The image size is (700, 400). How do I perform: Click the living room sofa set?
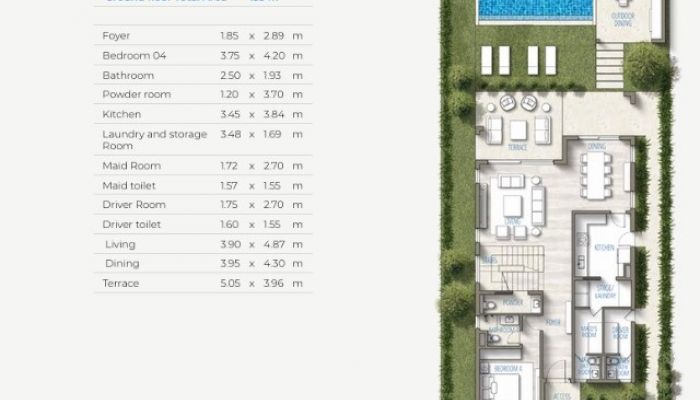point(520,206)
